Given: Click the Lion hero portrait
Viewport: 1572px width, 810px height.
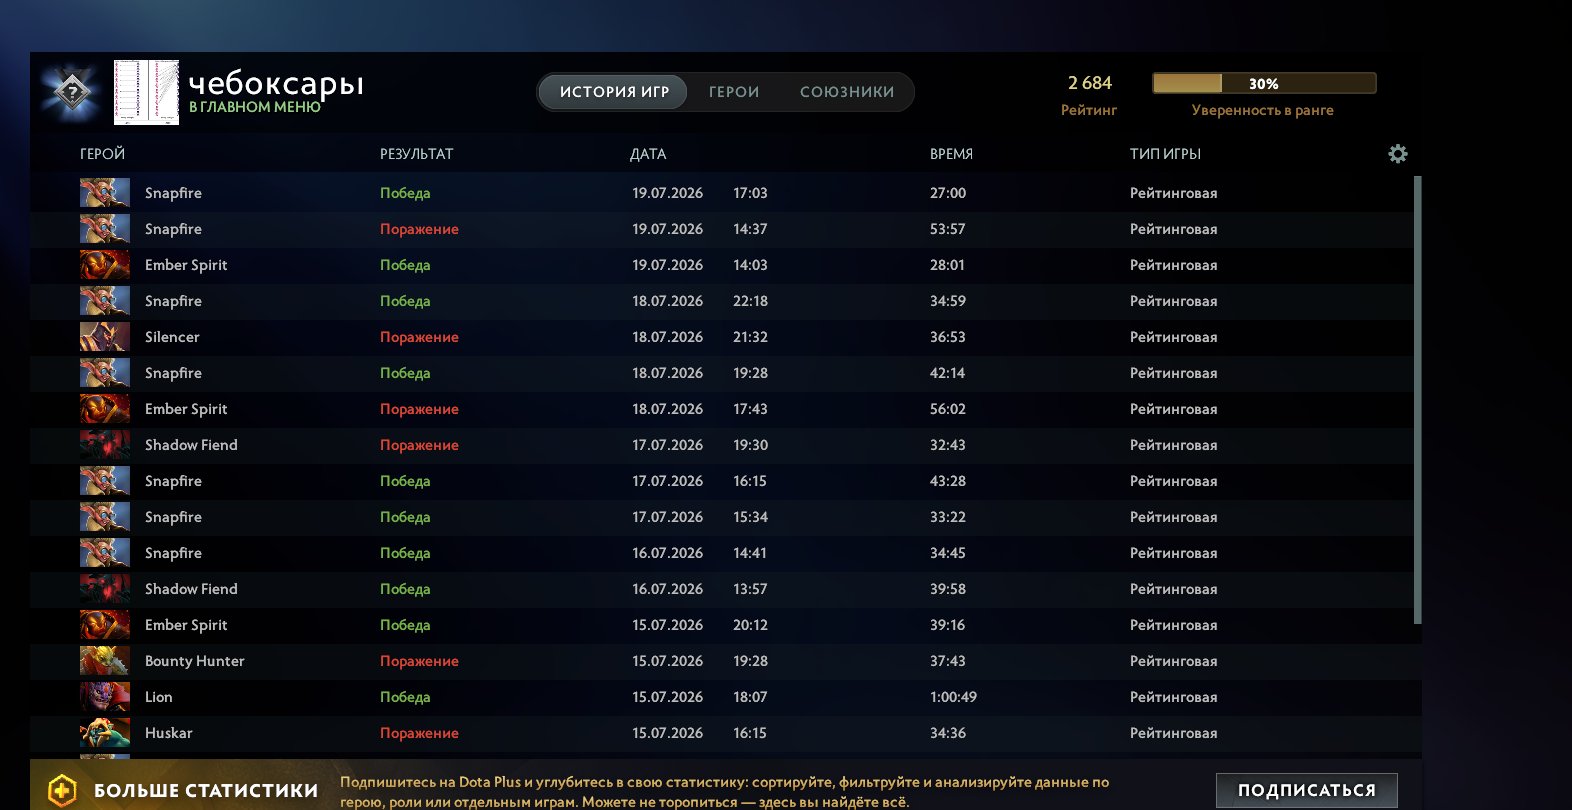Looking at the screenshot, I should 105,696.
